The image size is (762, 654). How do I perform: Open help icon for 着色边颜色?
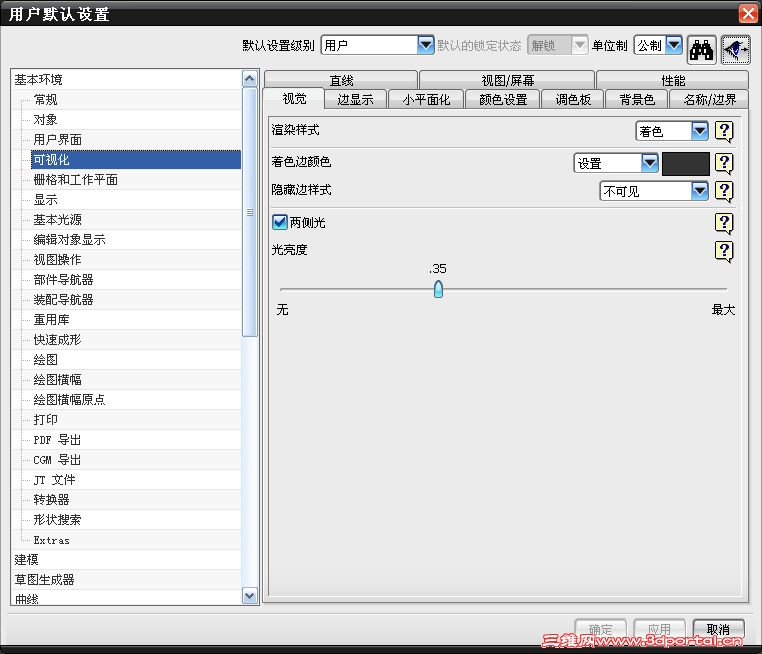(x=724, y=164)
